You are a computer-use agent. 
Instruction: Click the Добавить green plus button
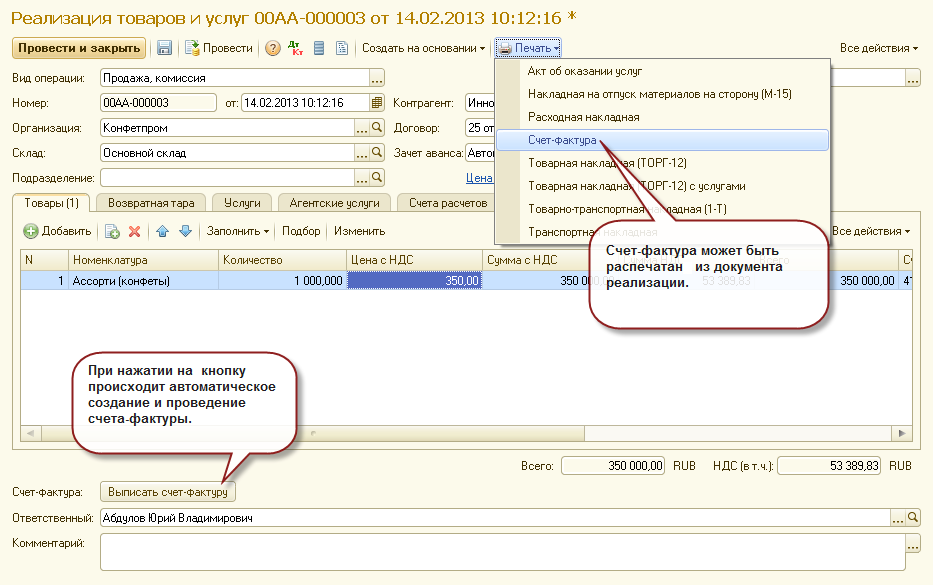pyautogui.click(x=57, y=231)
